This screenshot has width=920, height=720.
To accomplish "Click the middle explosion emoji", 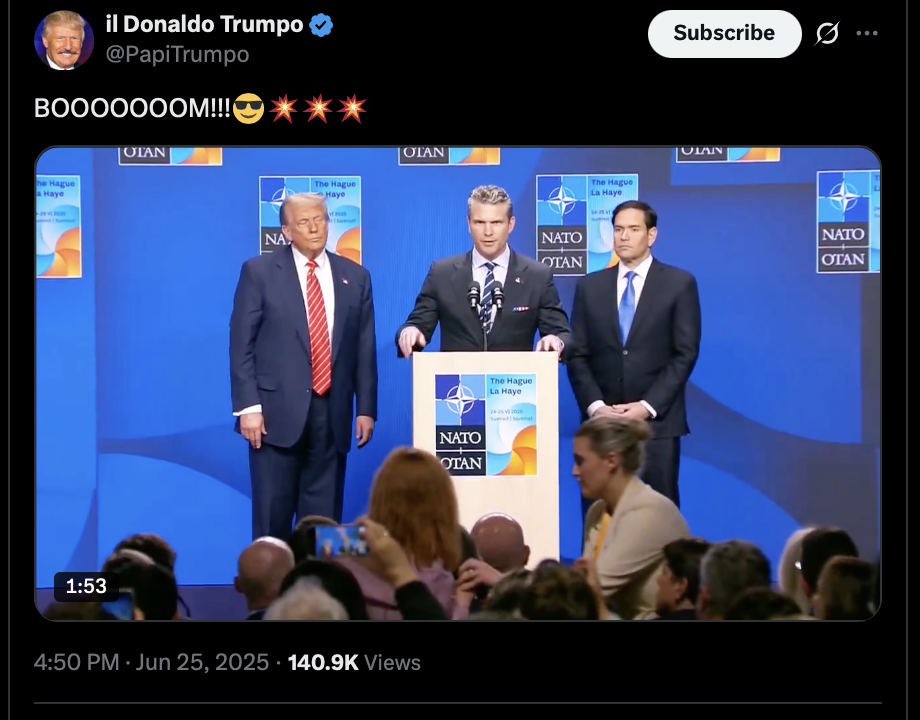I will point(318,109).
